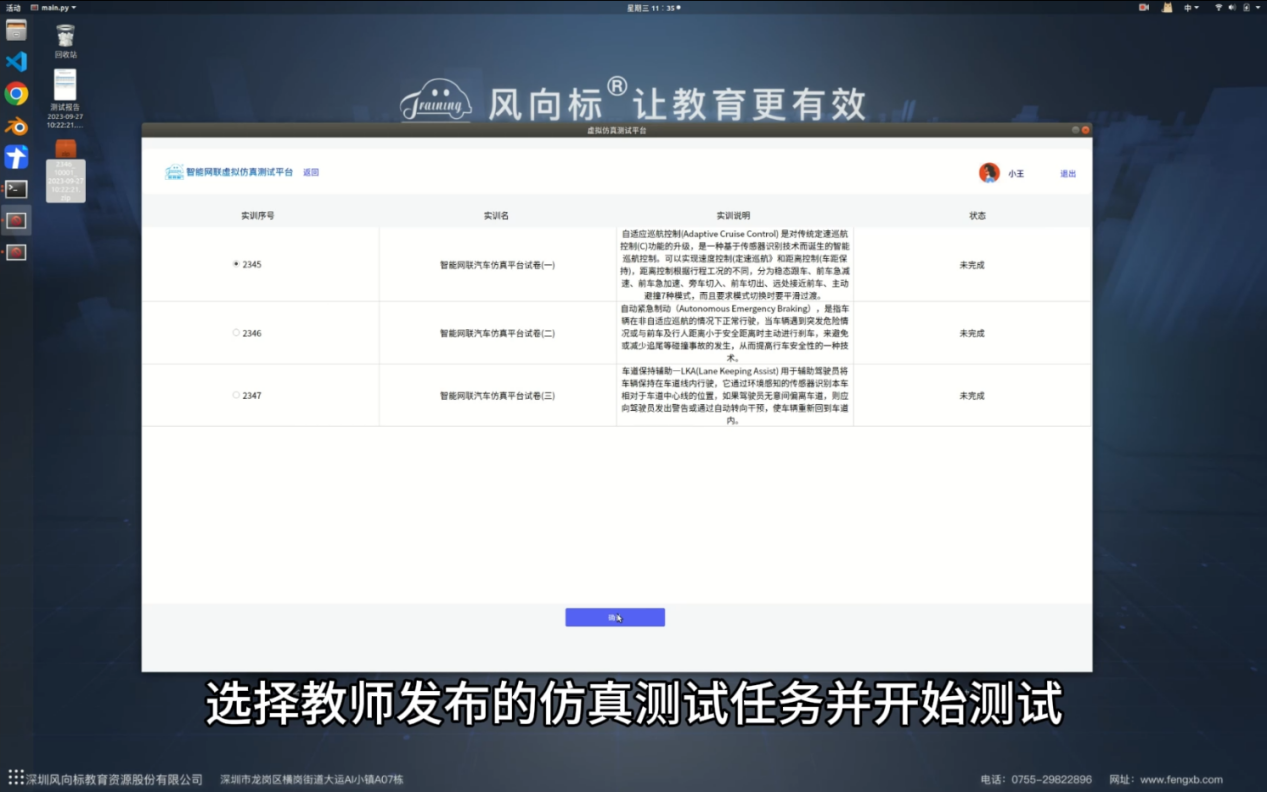This screenshot has width=1267, height=792.
Task: Click user 小王's avatar picture
Action: pos(988,172)
